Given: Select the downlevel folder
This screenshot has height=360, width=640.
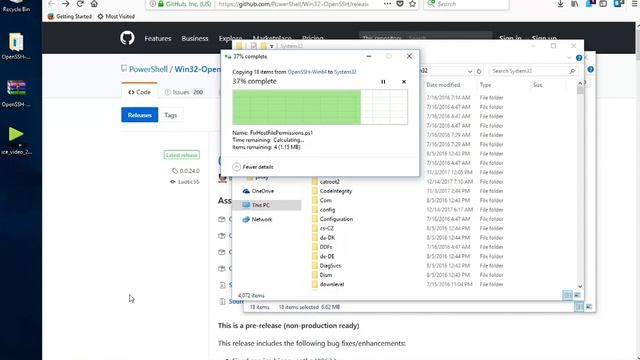Looking at the screenshot, I should pyautogui.click(x=328, y=284).
